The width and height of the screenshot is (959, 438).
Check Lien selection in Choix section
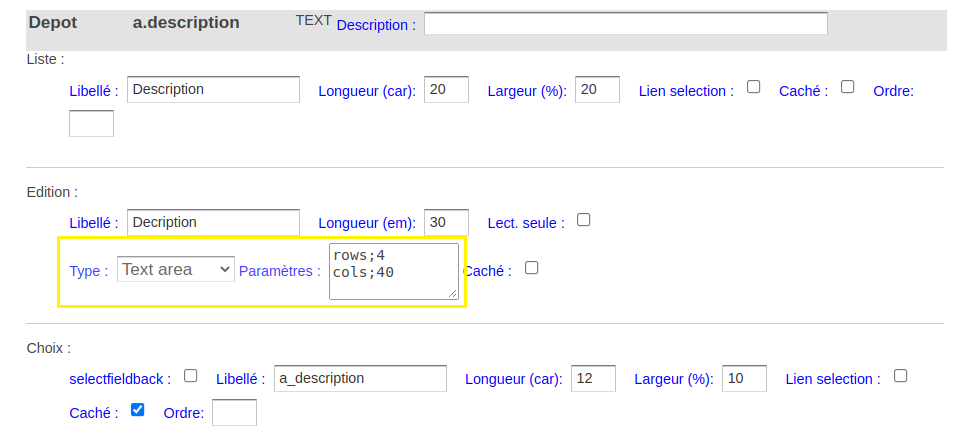900,376
